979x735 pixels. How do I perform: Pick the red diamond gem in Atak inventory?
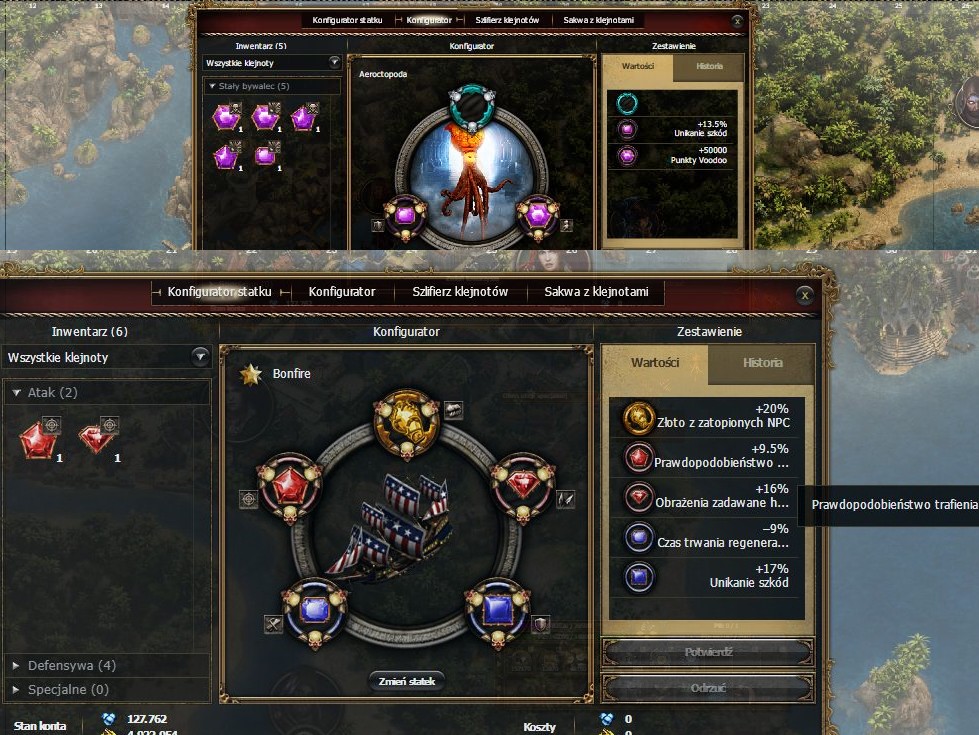96,440
